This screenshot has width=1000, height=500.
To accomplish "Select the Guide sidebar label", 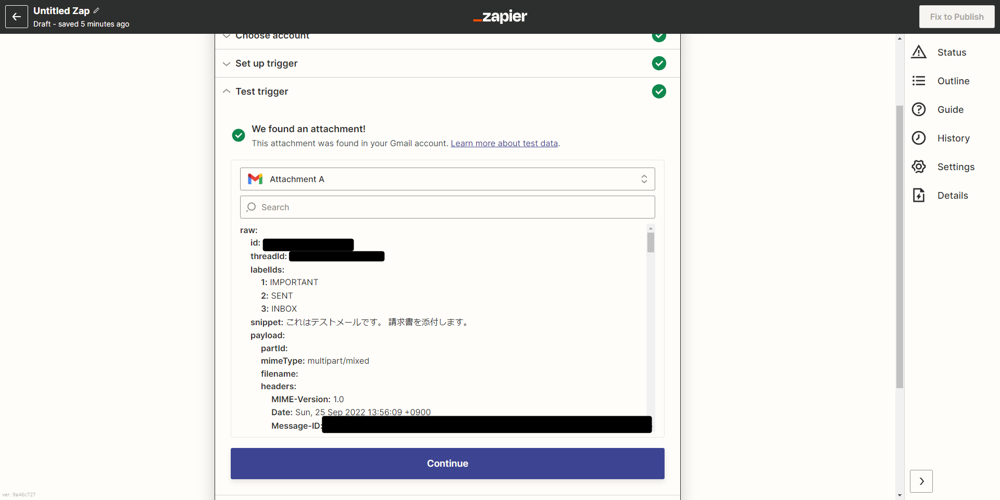I will 950,110.
